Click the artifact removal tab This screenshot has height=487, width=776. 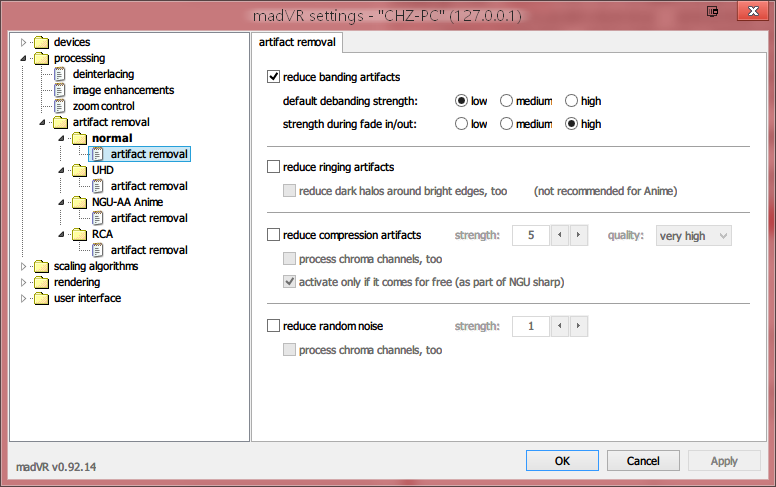pos(297,43)
